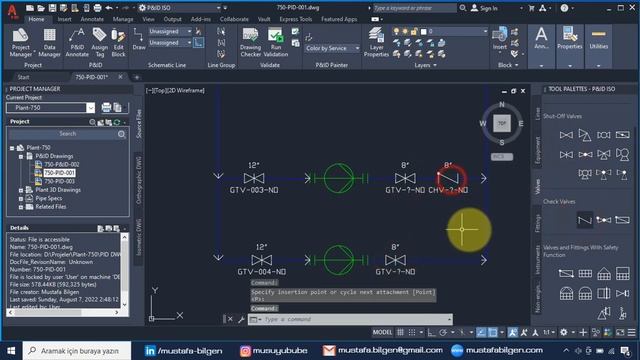Click the layer color swatch in layer dropdown

tap(423, 31)
